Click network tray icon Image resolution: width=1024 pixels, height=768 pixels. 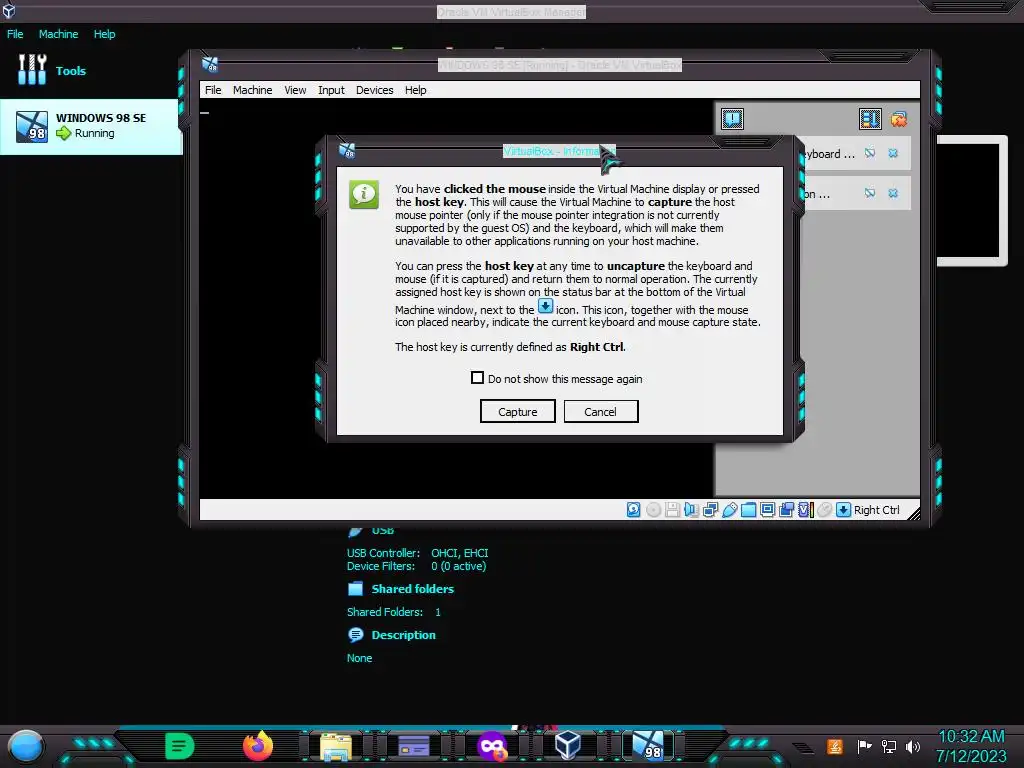click(x=889, y=746)
